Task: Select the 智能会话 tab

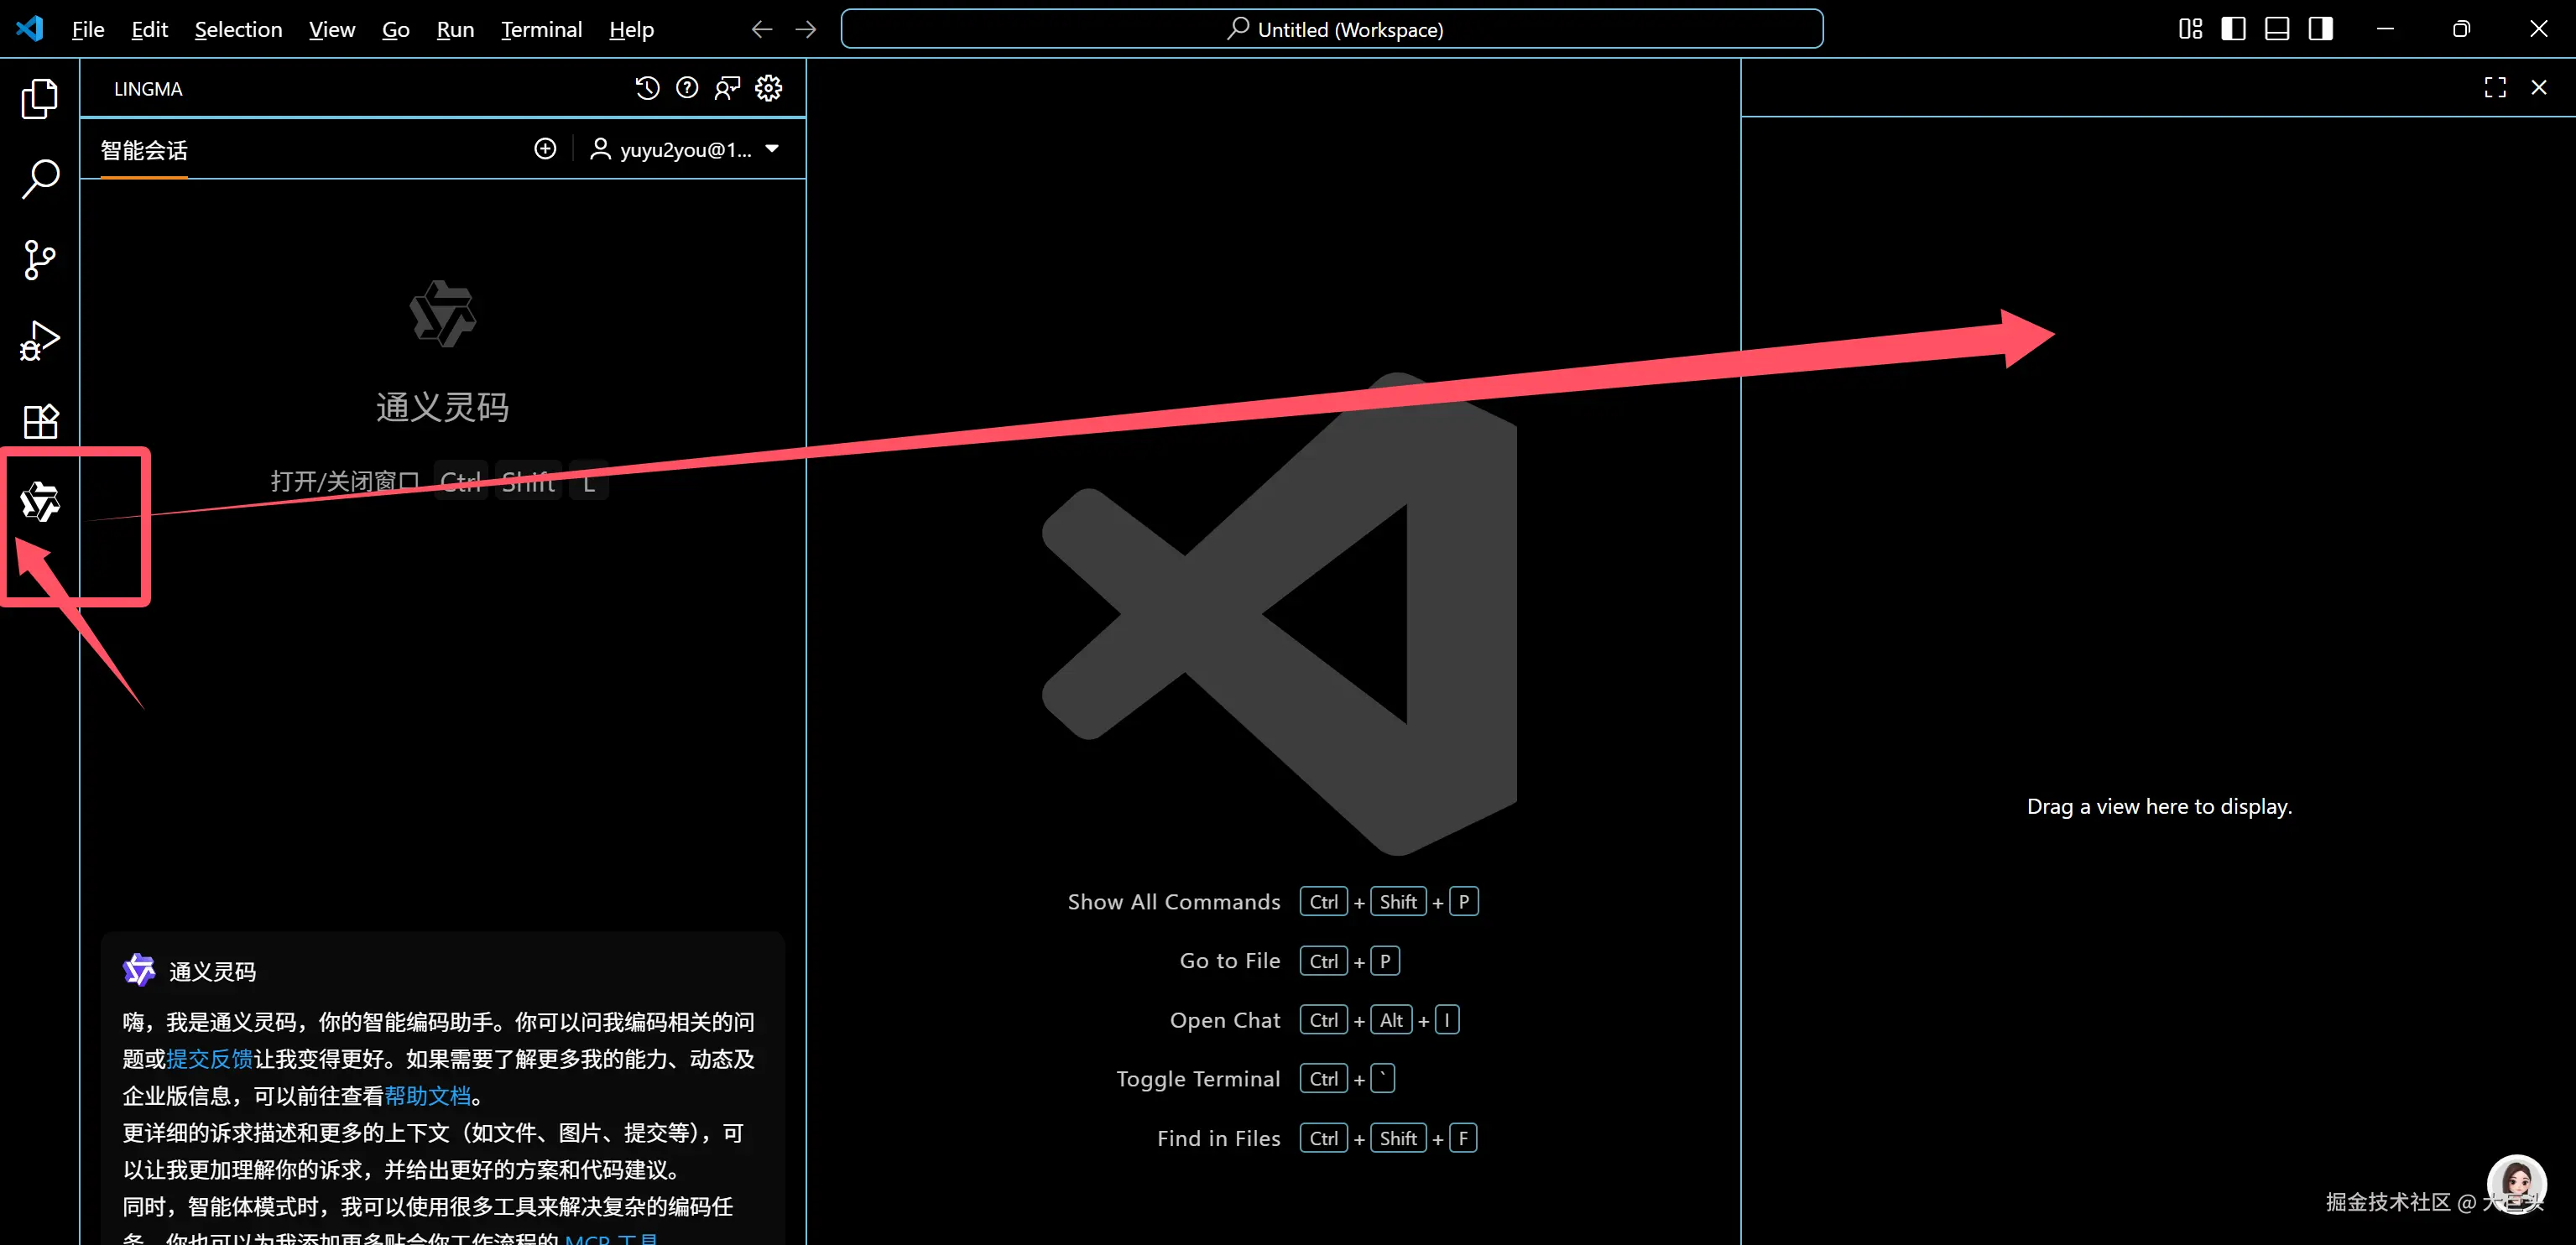Action: [x=144, y=150]
